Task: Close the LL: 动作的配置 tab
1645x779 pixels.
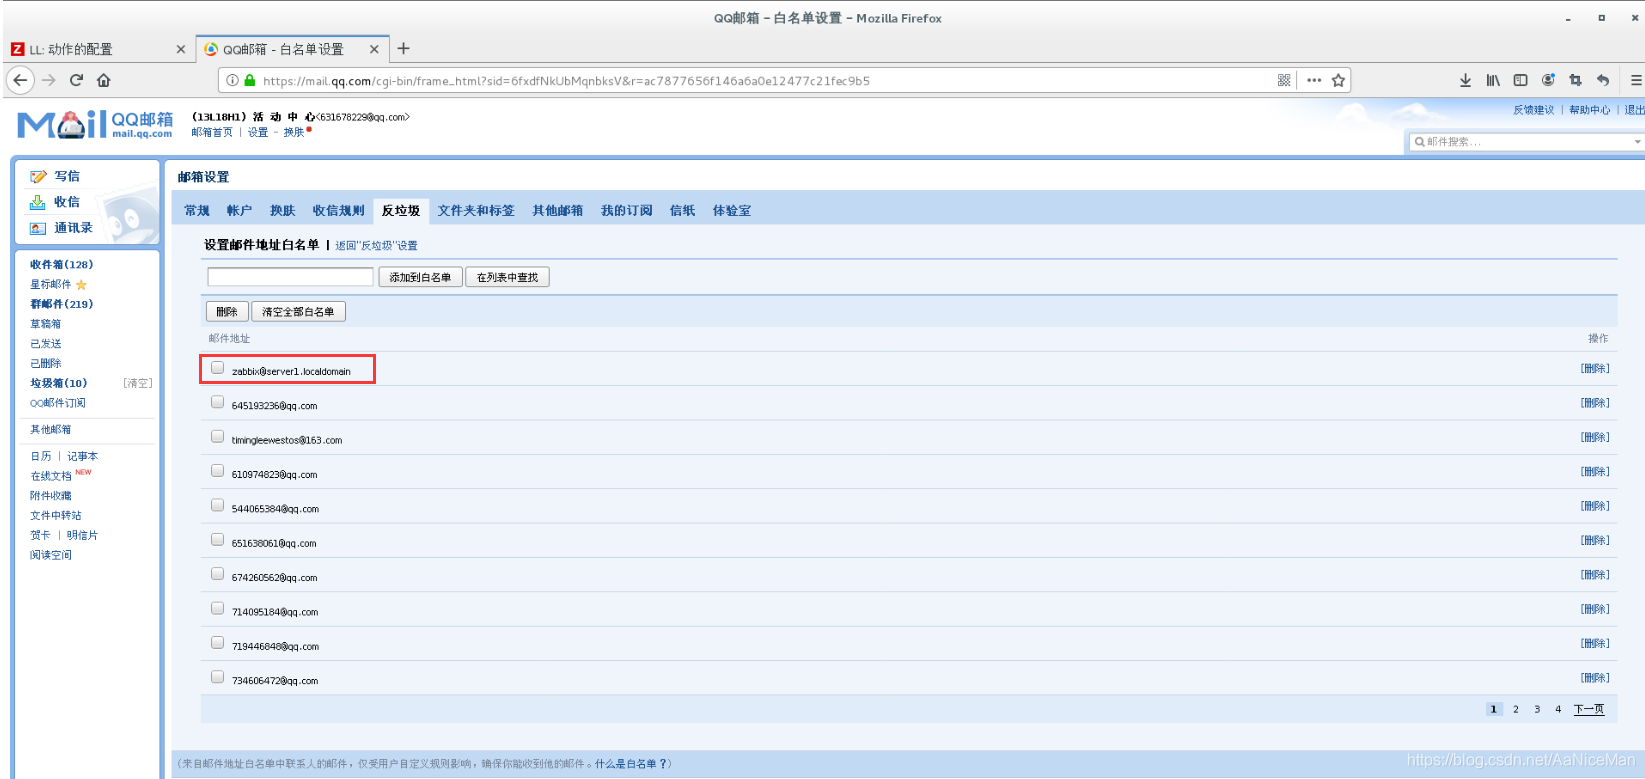Action: [180, 49]
